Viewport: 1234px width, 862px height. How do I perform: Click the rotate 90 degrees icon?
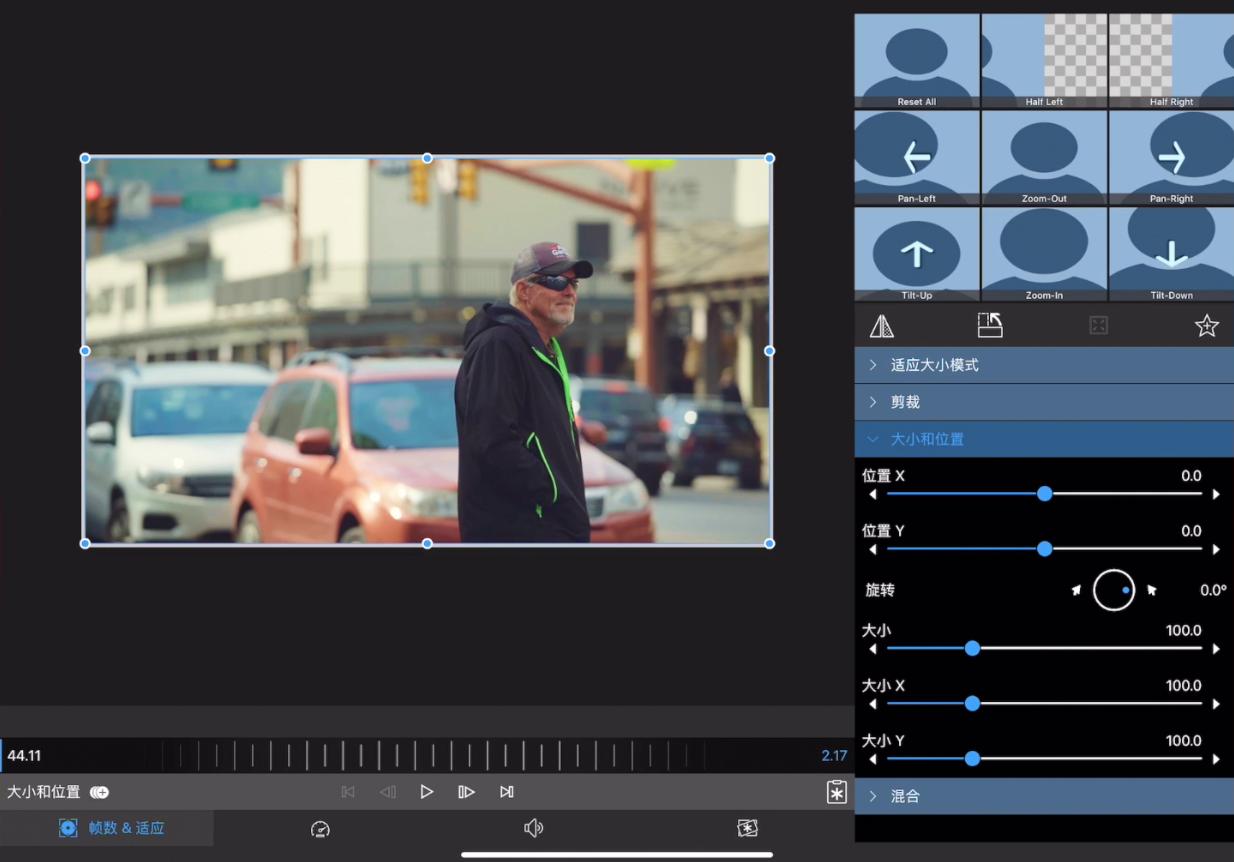coord(989,326)
